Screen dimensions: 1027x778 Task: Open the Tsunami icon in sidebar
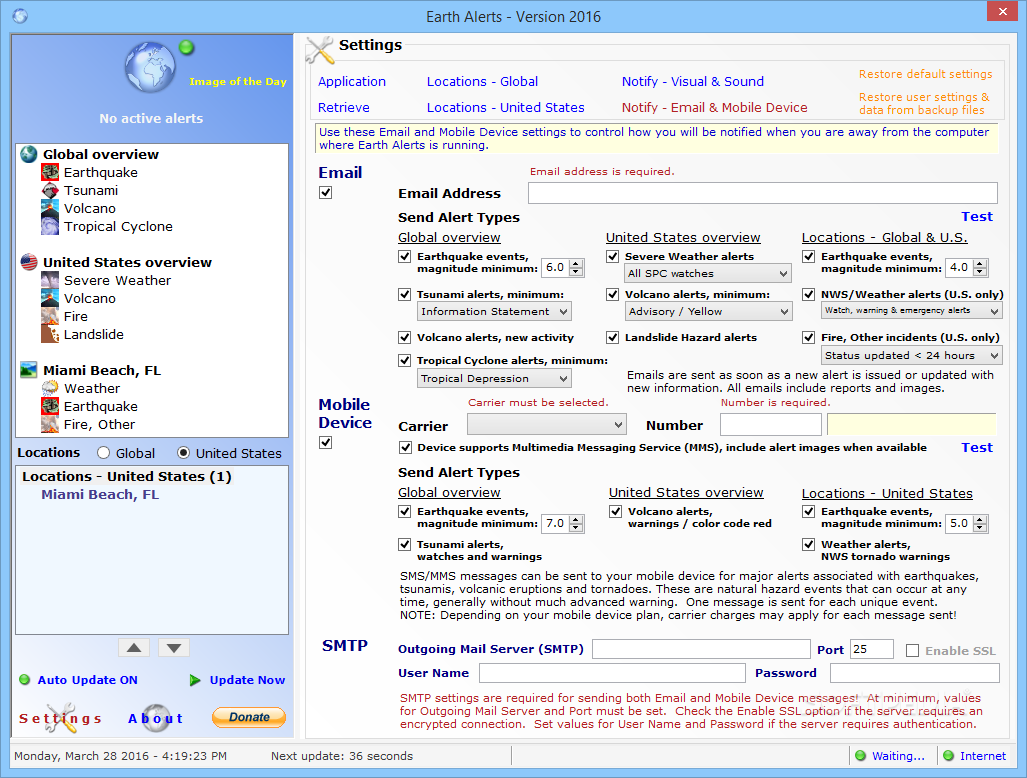point(50,191)
